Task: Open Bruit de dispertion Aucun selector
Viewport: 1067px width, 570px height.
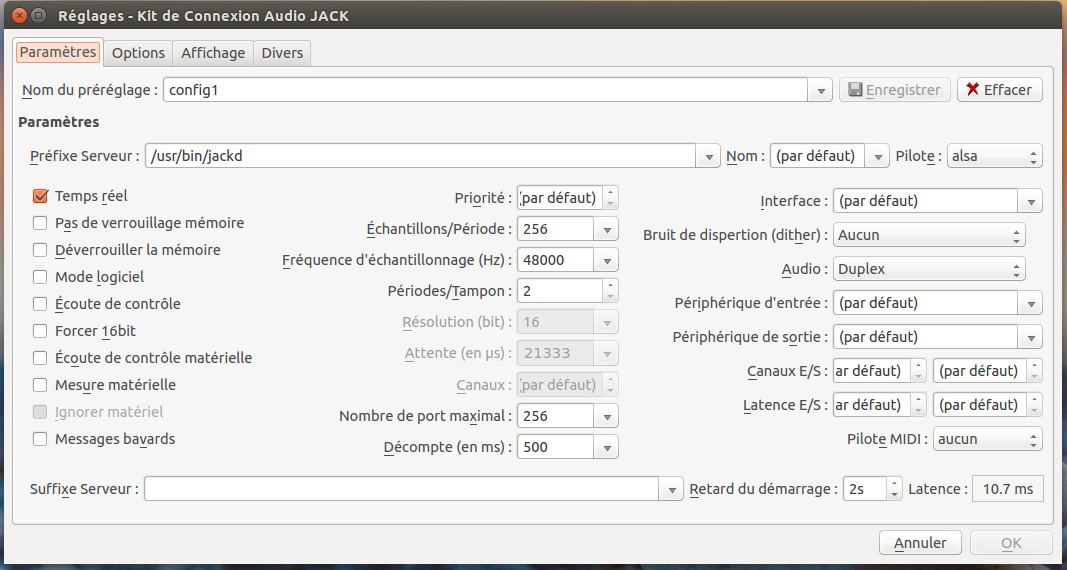Action: click(x=930, y=235)
